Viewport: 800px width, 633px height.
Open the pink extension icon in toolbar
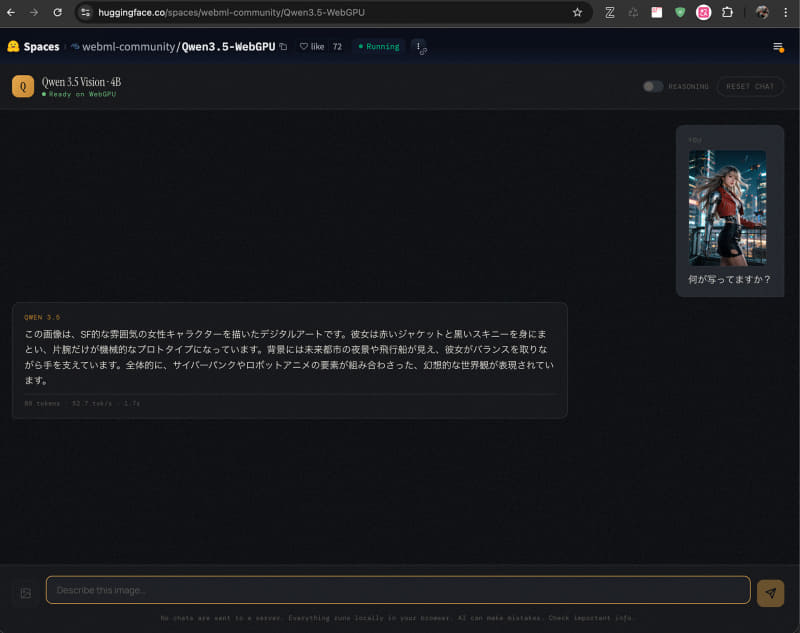click(x=703, y=14)
